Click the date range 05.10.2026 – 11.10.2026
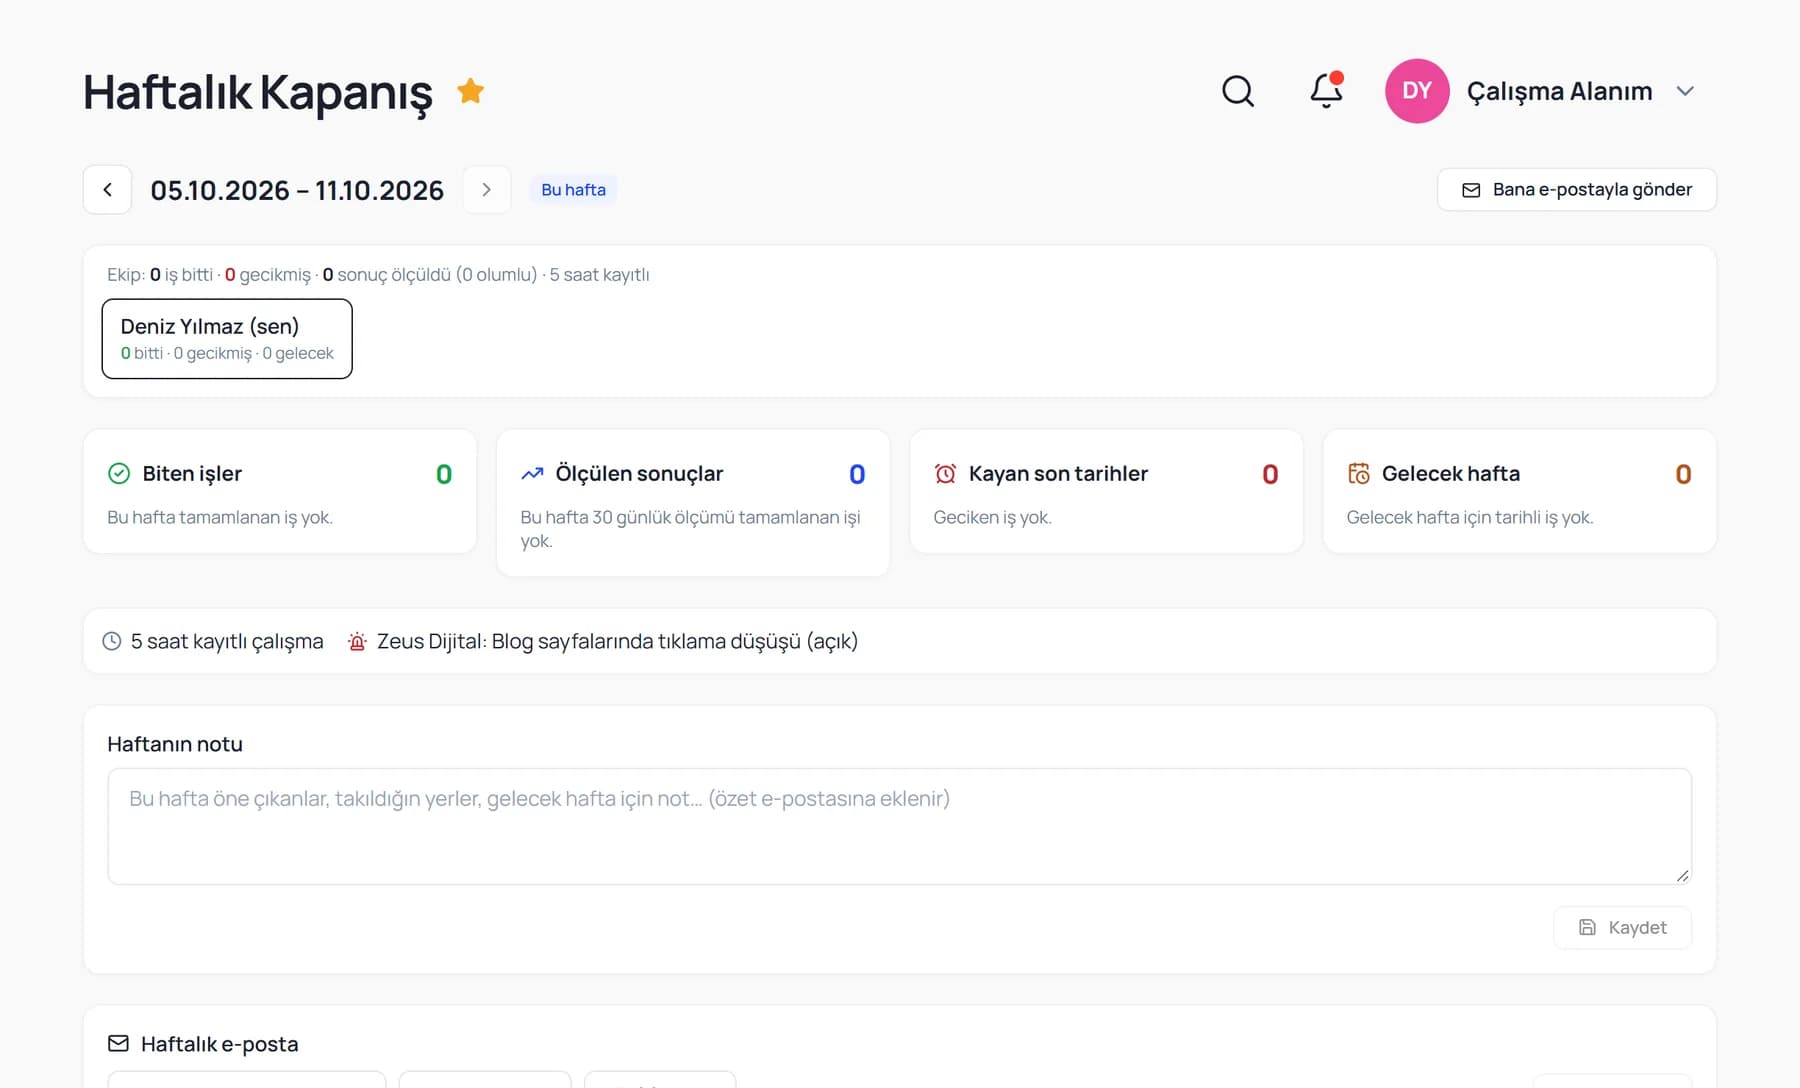This screenshot has width=1800, height=1088. [297, 190]
